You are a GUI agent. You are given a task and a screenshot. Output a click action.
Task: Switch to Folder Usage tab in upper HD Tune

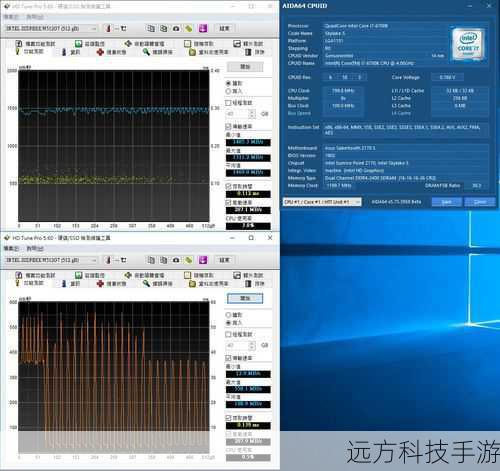[209, 52]
